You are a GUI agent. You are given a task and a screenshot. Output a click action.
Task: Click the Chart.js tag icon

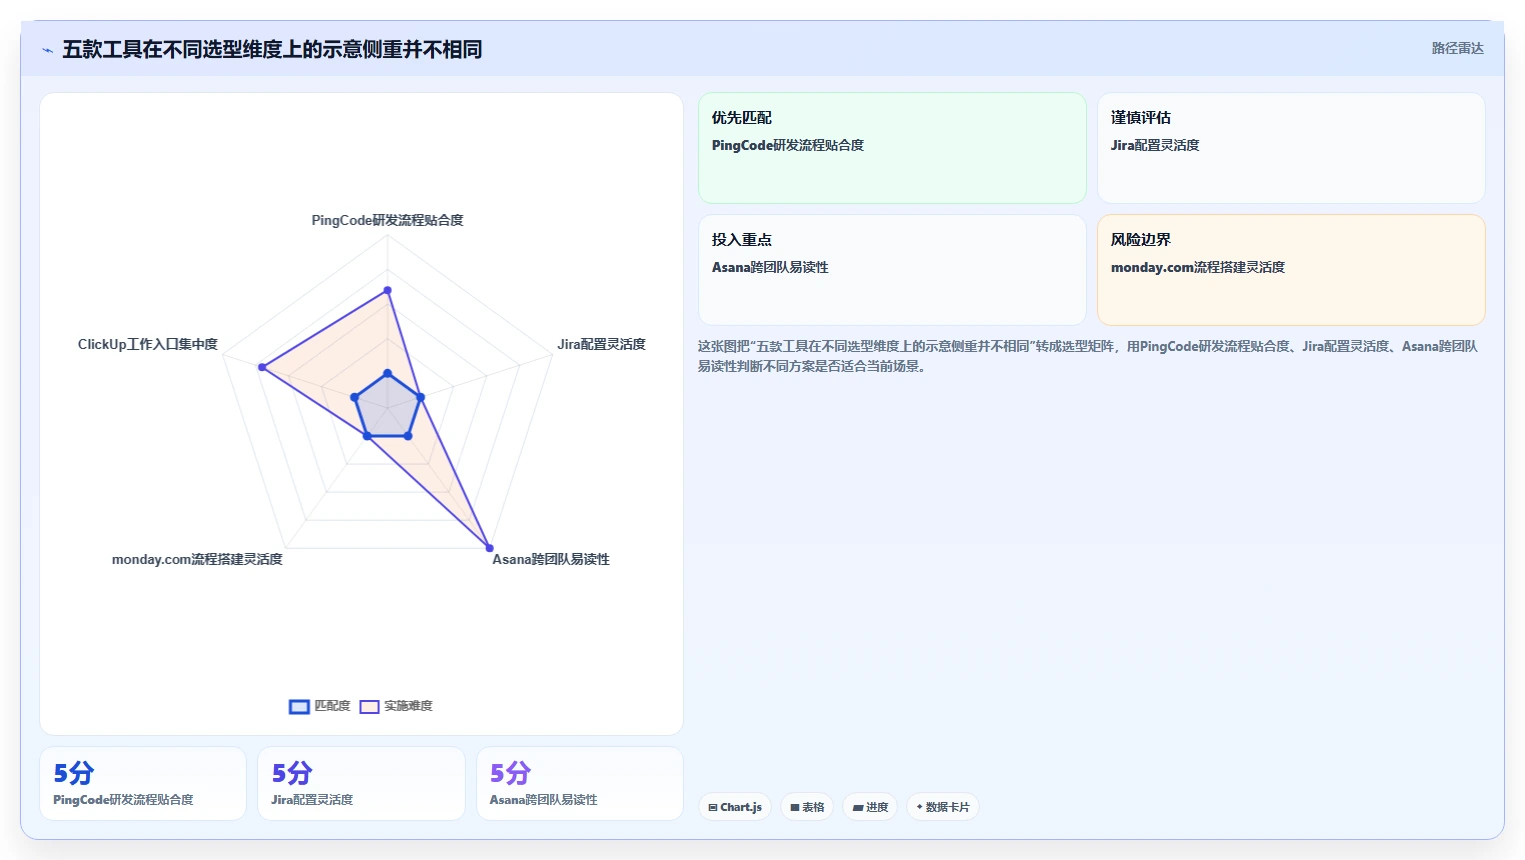(713, 807)
